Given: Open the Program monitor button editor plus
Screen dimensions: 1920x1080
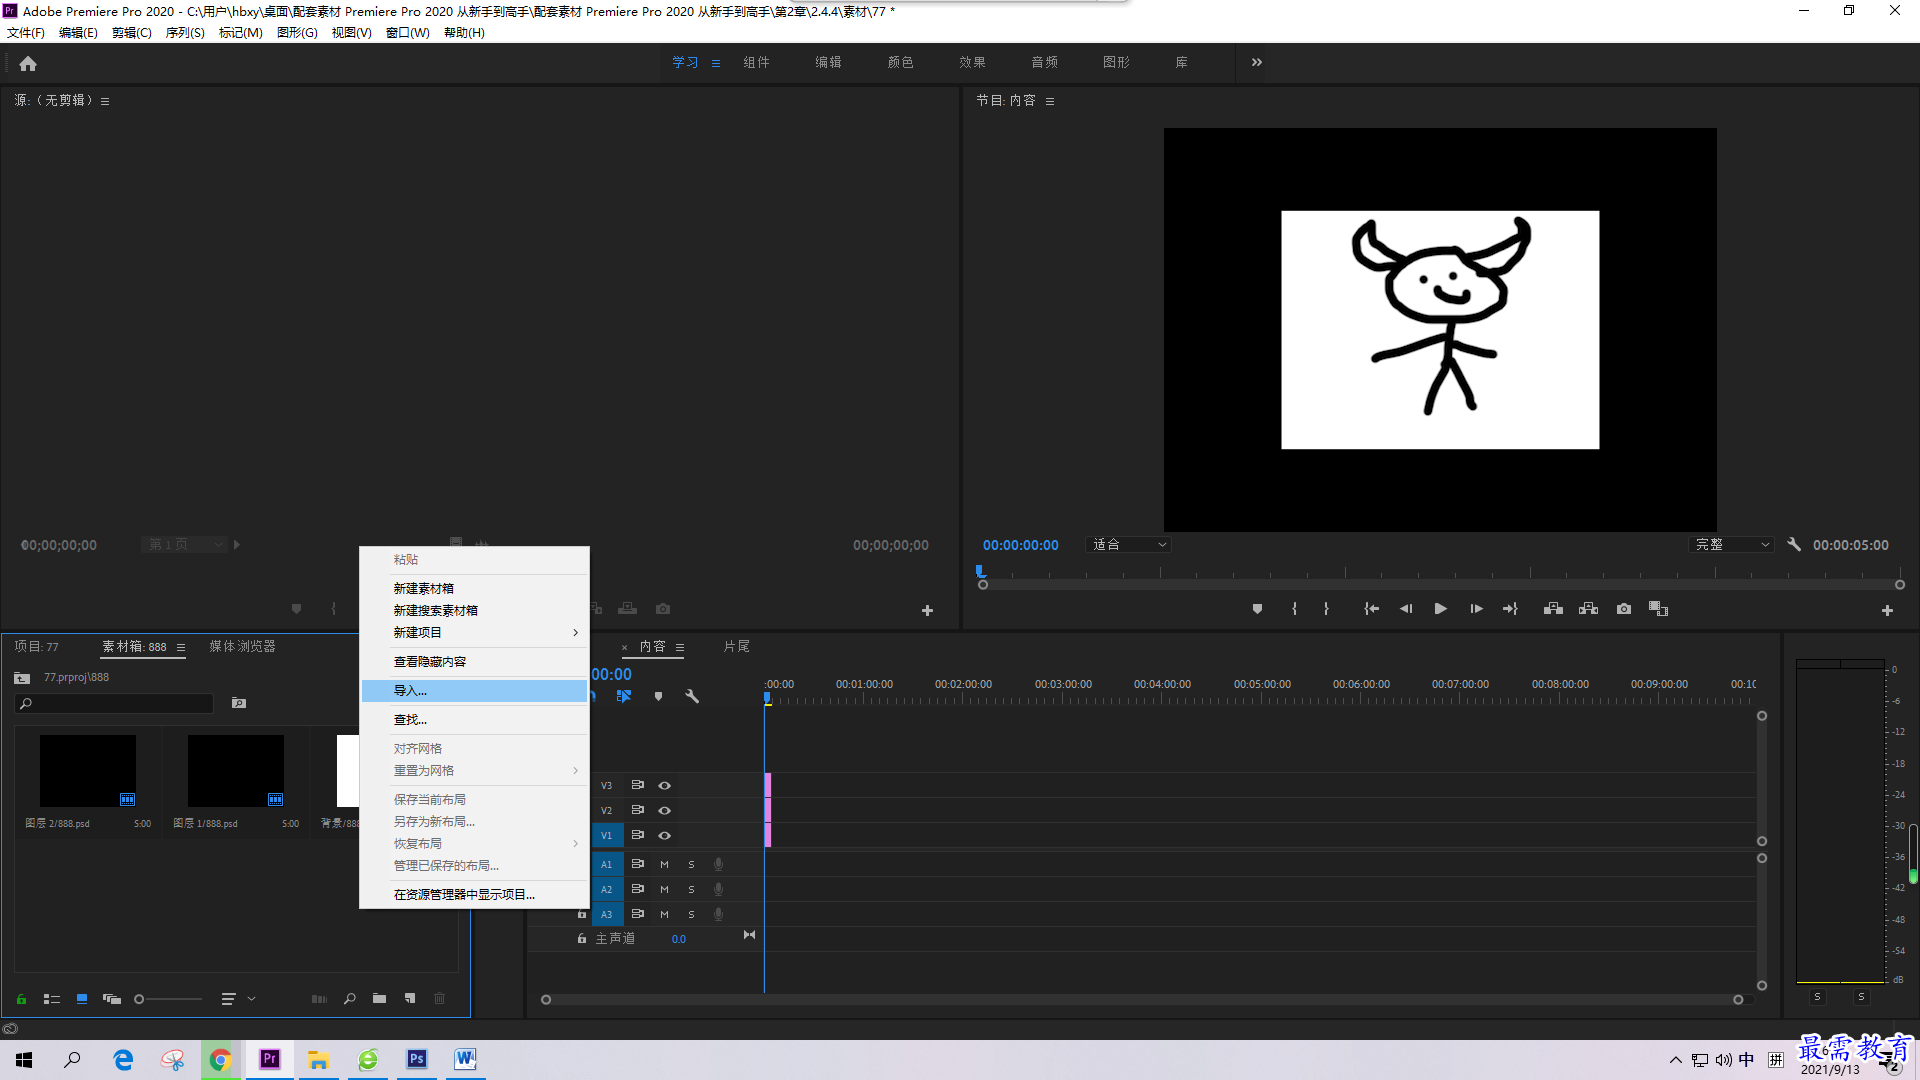Looking at the screenshot, I should click(x=1887, y=610).
